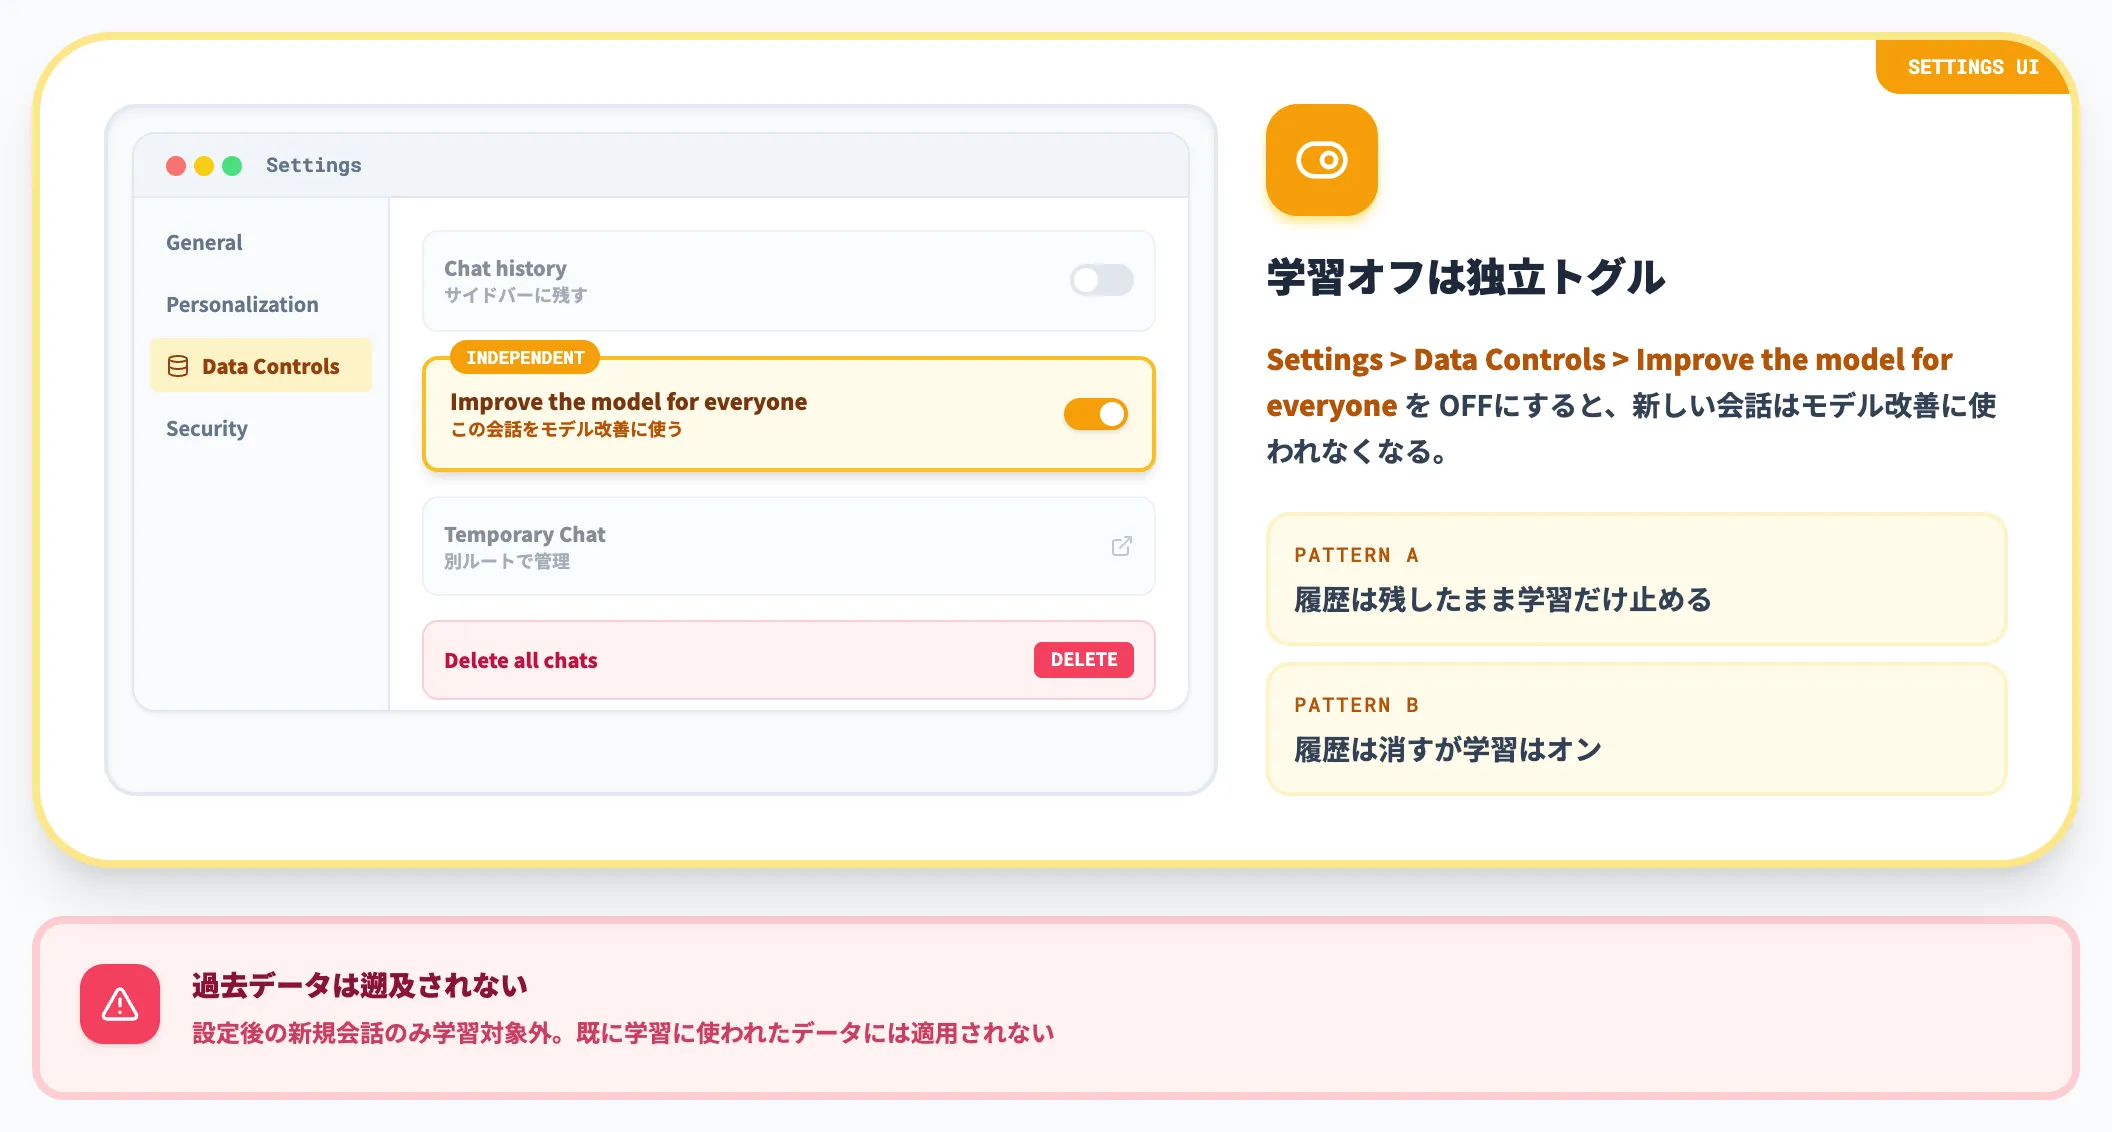This screenshot has width=2112, height=1132.
Task: Click the Temporary Chat row title
Action: pyautogui.click(x=525, y=534)
